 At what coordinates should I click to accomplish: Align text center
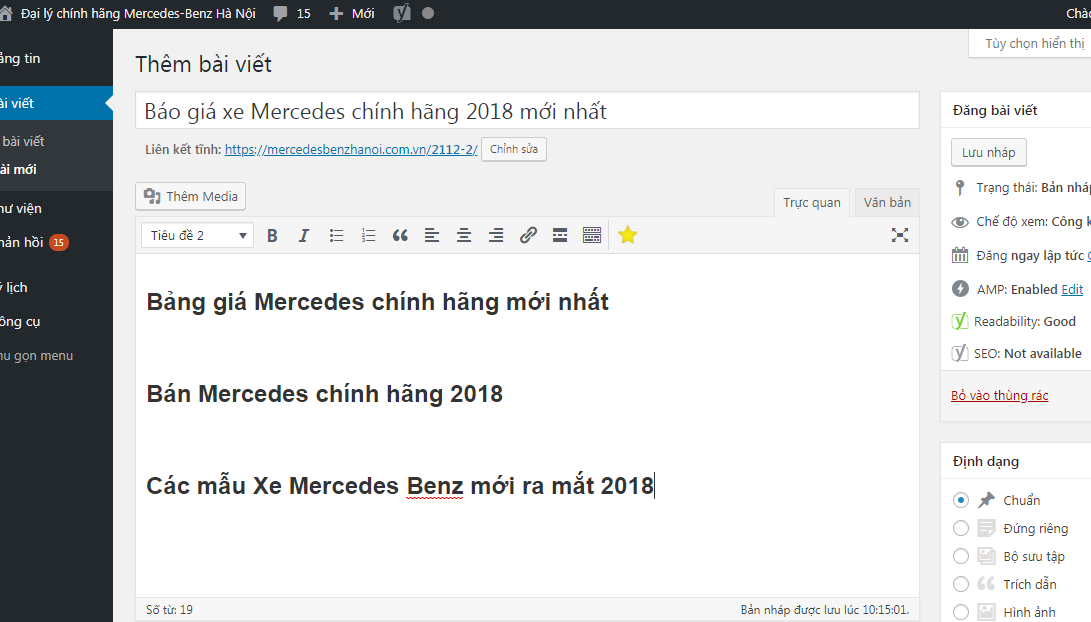tap(464, 236)
